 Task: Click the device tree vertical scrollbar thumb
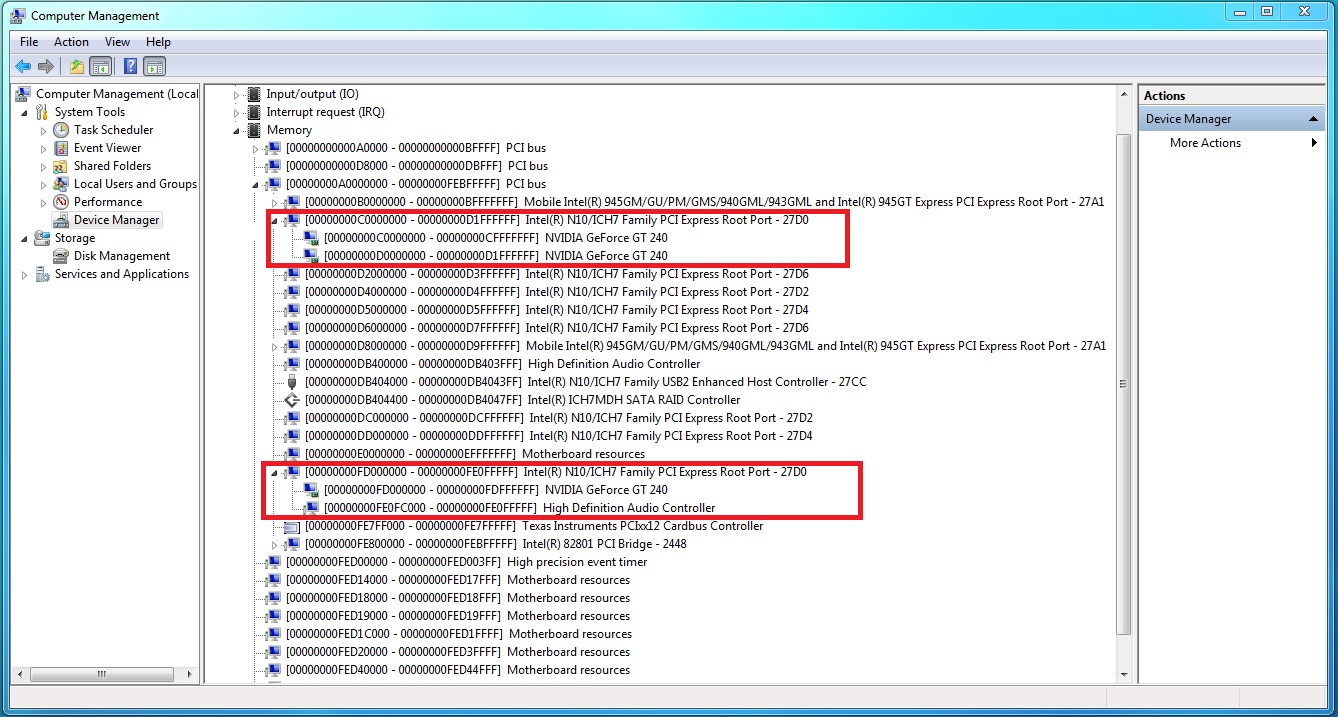[1123, 383]
